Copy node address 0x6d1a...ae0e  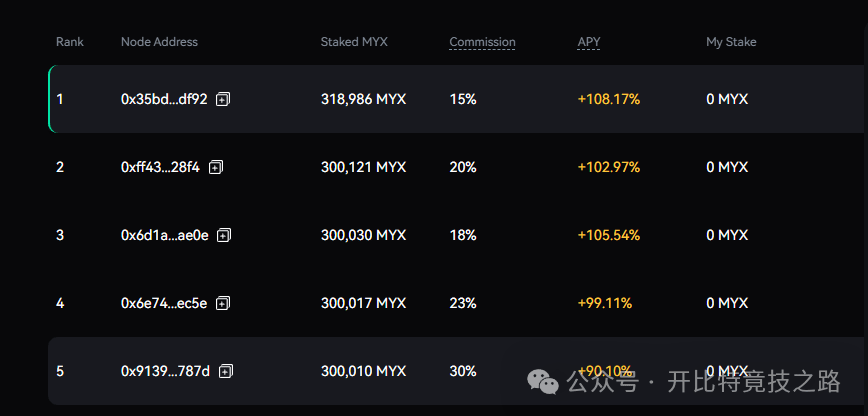(x=224, y=235)
